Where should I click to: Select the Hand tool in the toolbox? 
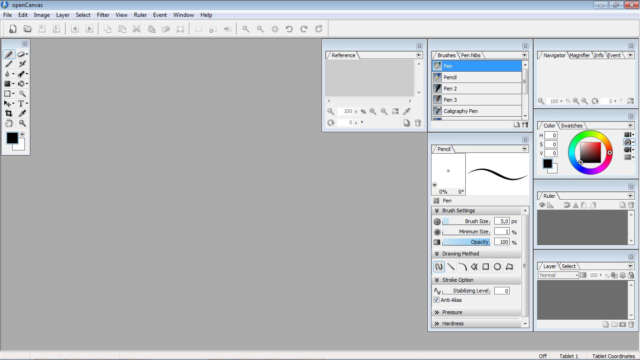click(9, 123)
